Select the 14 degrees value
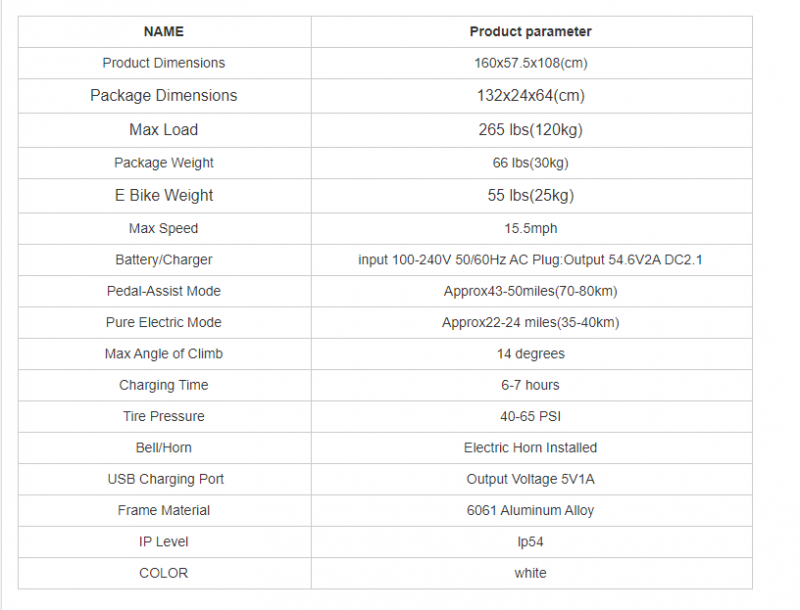Image resolution: width=800 pixels, height=610 pixels. [x=531, y=354]
